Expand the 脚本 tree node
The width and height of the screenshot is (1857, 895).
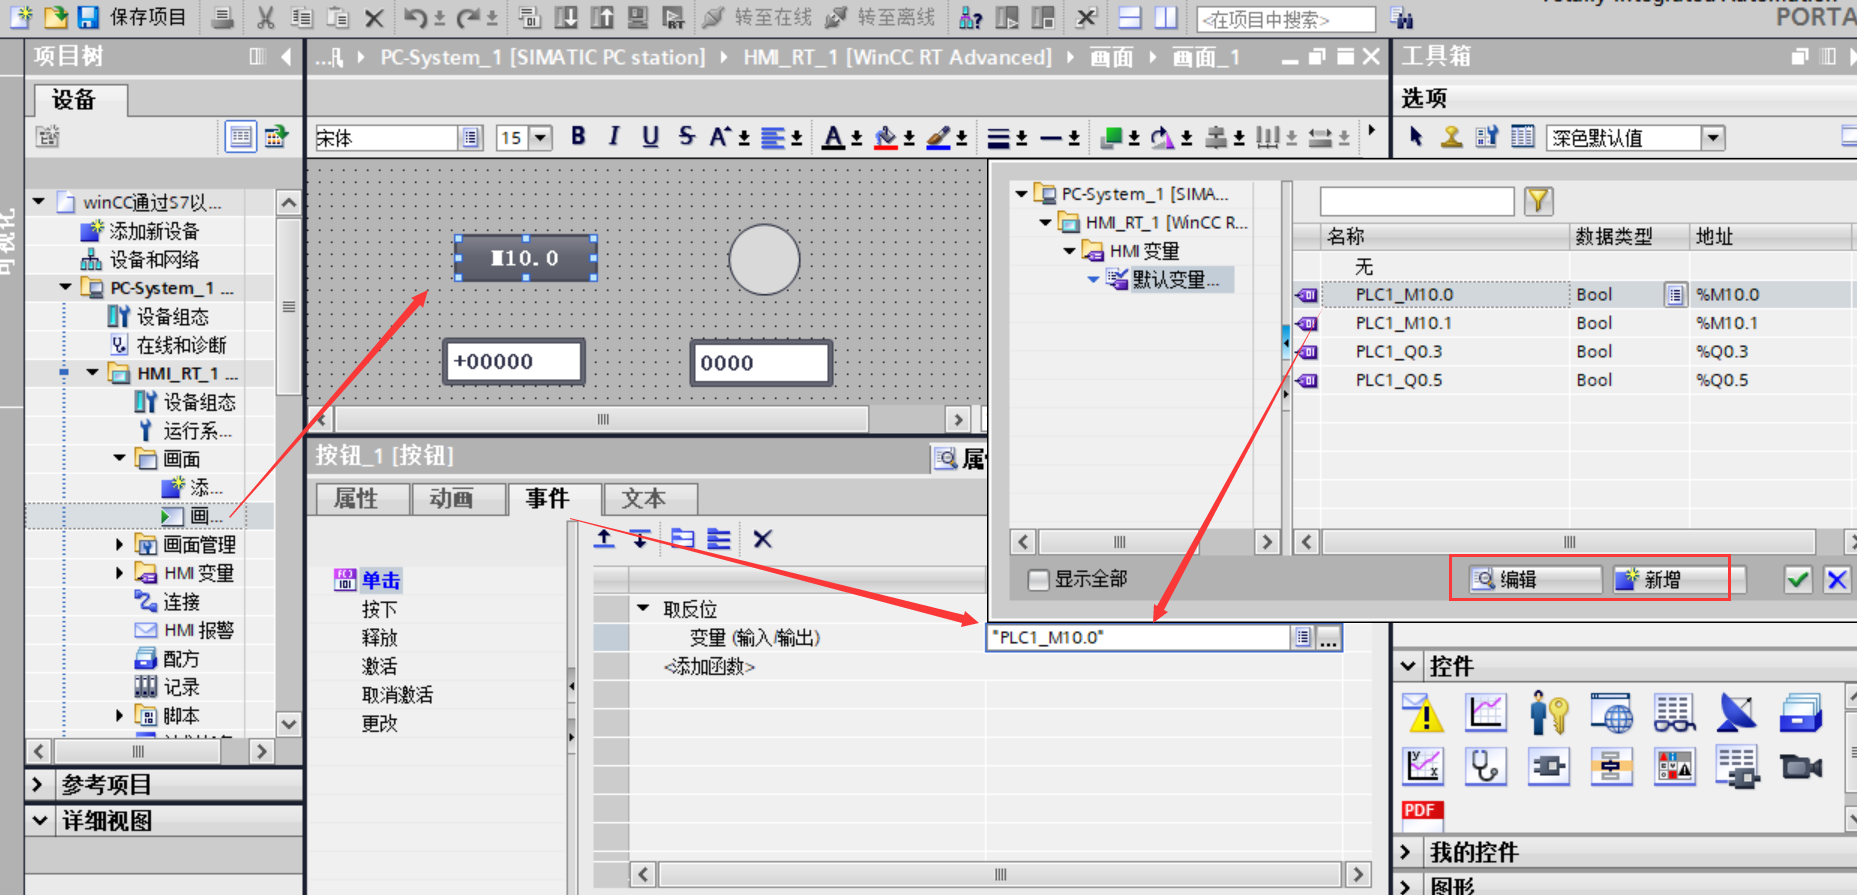pos(119,716)
